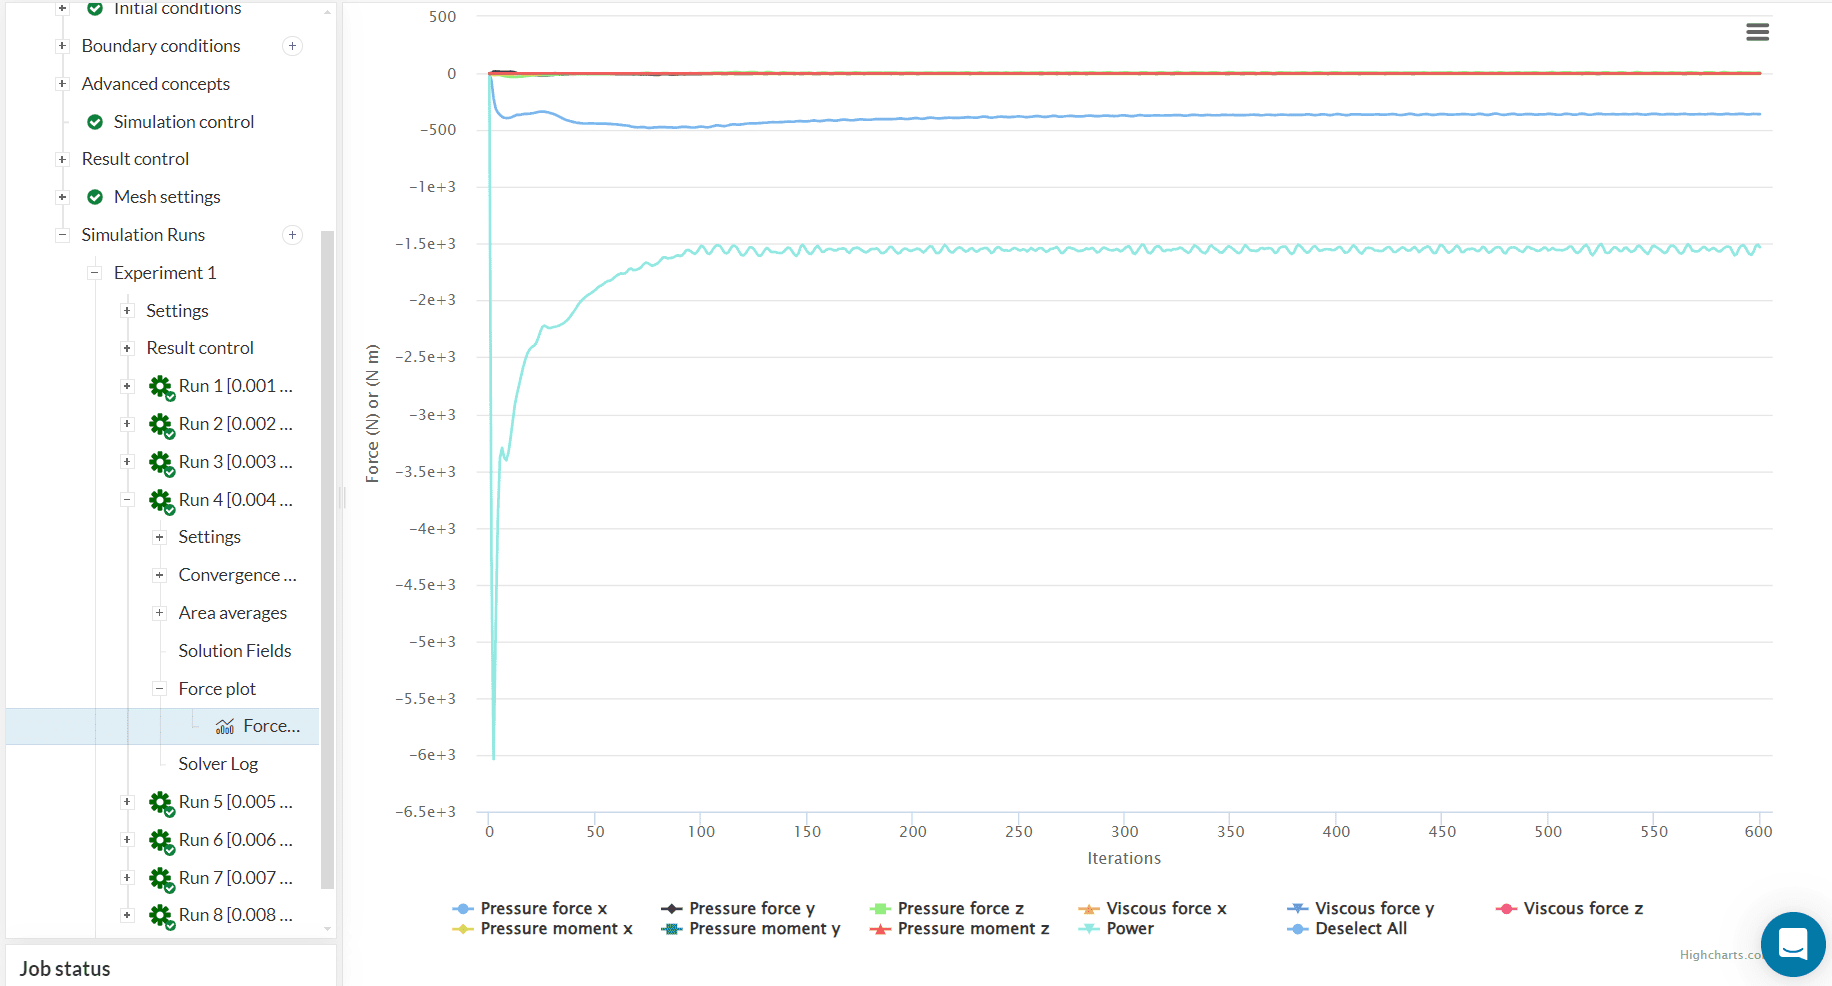The height and width of the screenshot is (986, 1832).
Task: Collapse the Run 4 tree node
Action: pos(127,500)
